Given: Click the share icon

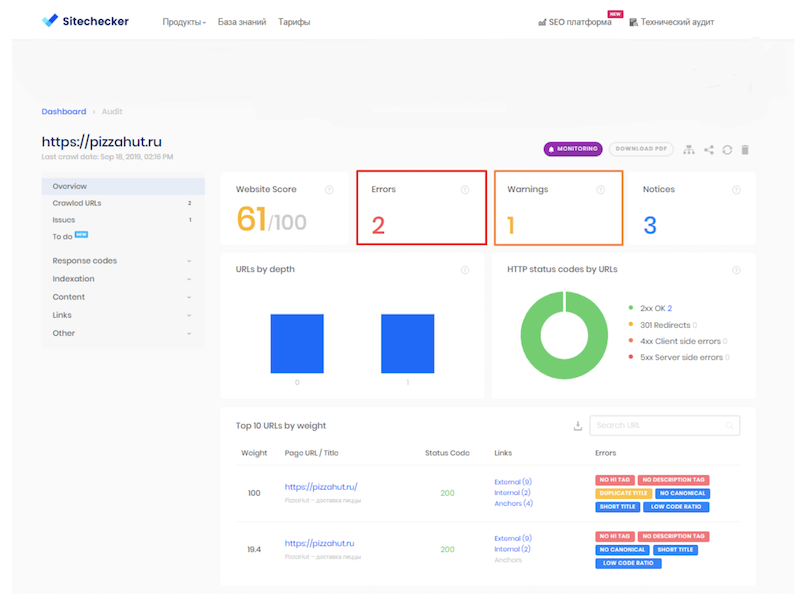Looking at the screenshot, I should 709,149.
